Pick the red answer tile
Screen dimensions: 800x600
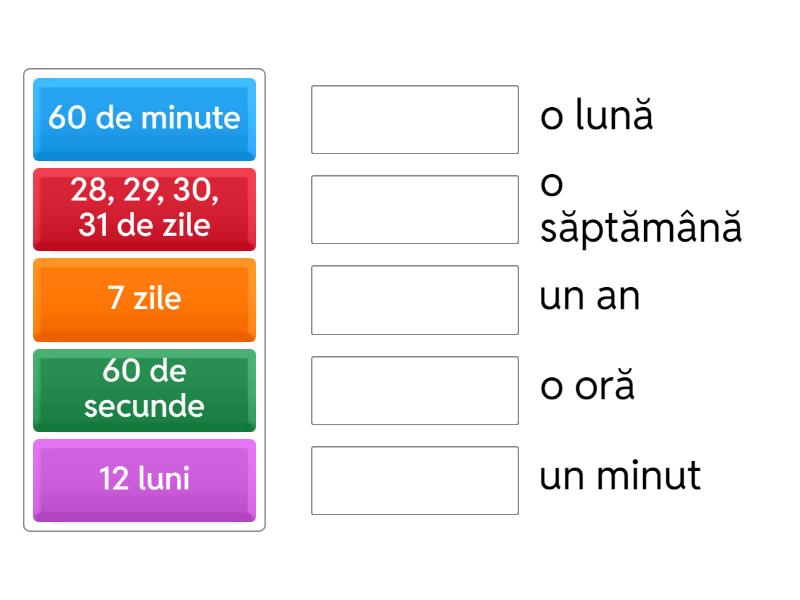pos(144,209)
